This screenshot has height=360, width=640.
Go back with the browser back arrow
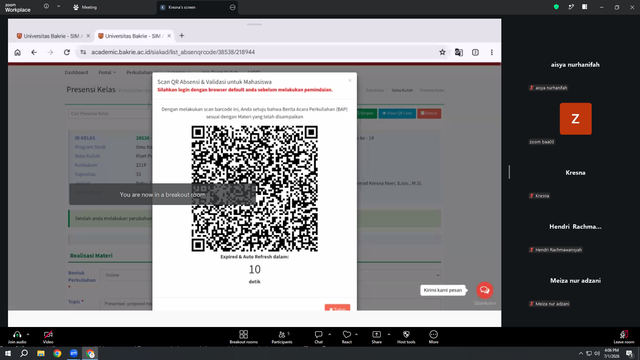pyautogui.click(x=34, y=52)
